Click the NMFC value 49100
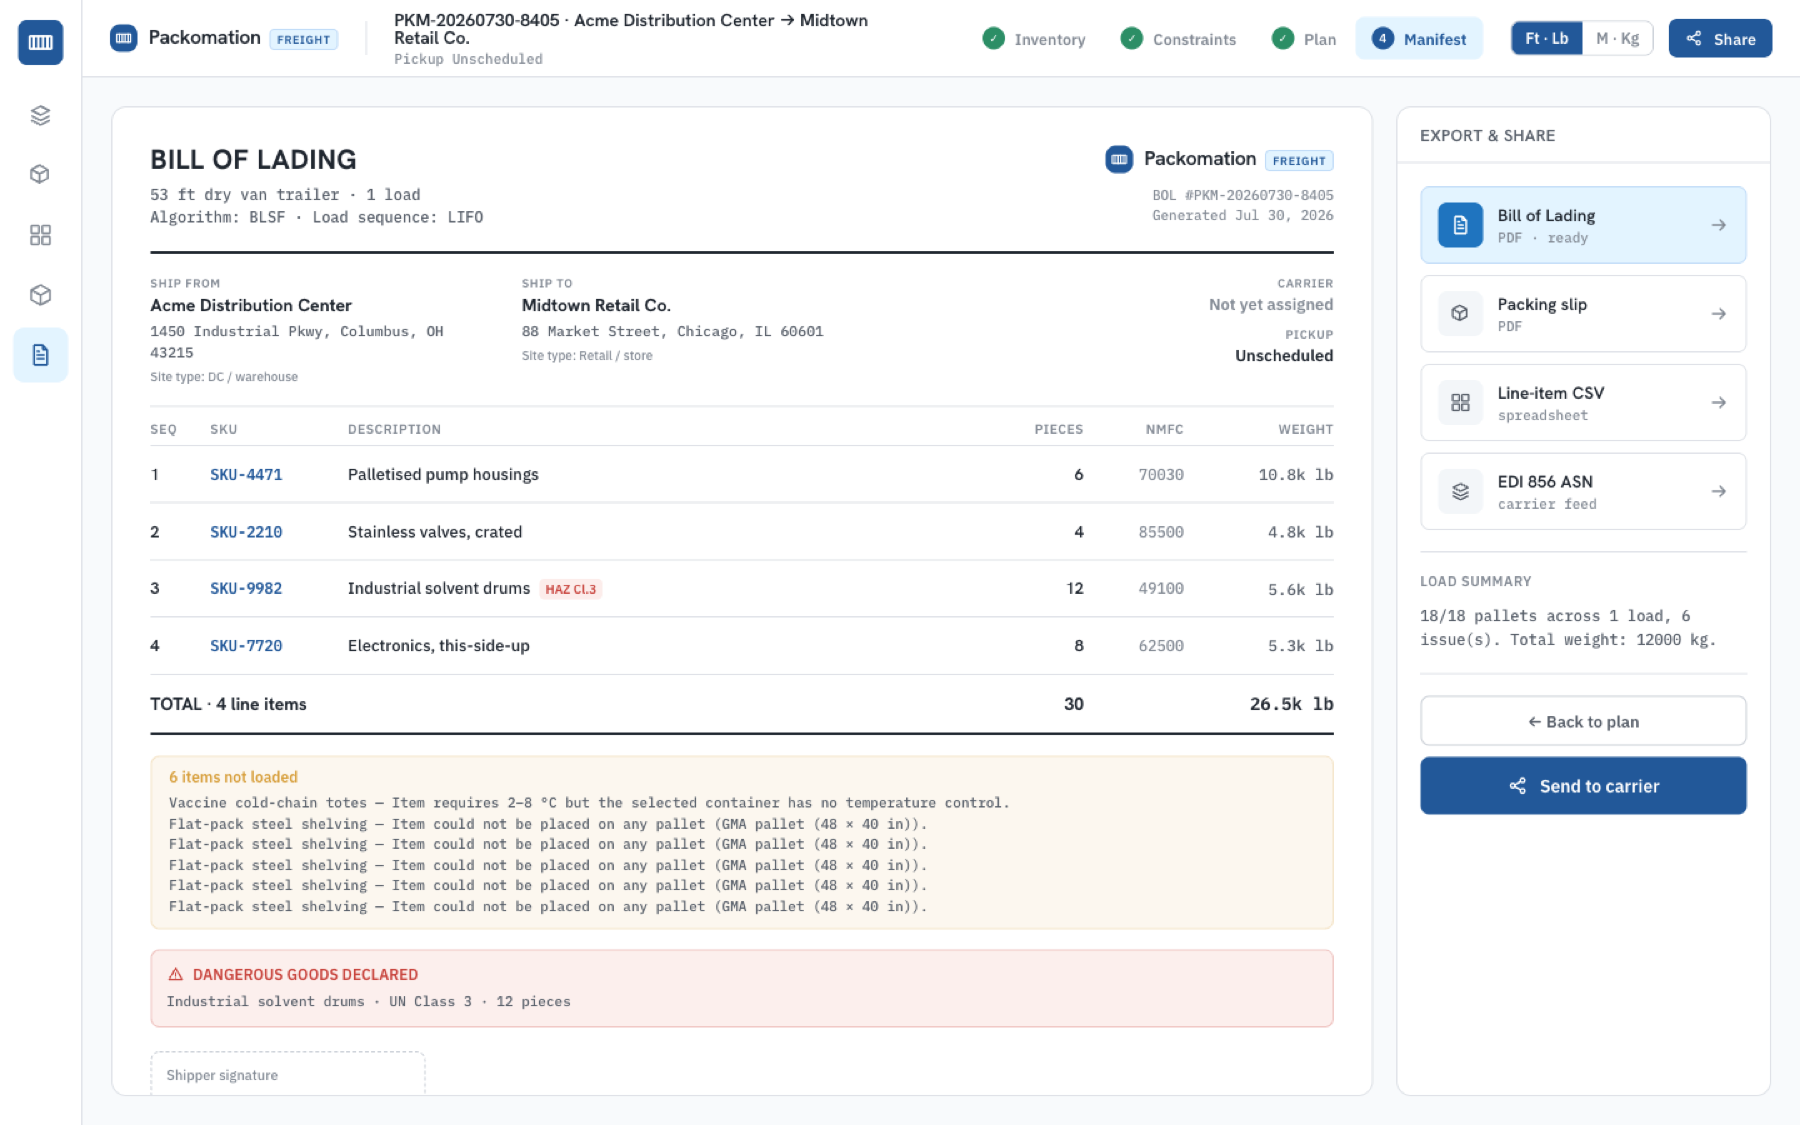 [1161, 589]
